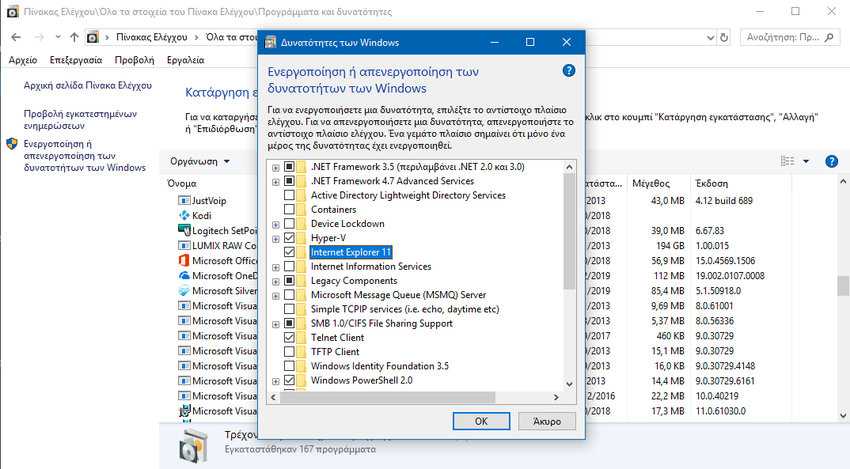Open the Επεξεργασία menu
This screenshot has width=850, height=469.
pyautogui.click(x=76, y=60)
